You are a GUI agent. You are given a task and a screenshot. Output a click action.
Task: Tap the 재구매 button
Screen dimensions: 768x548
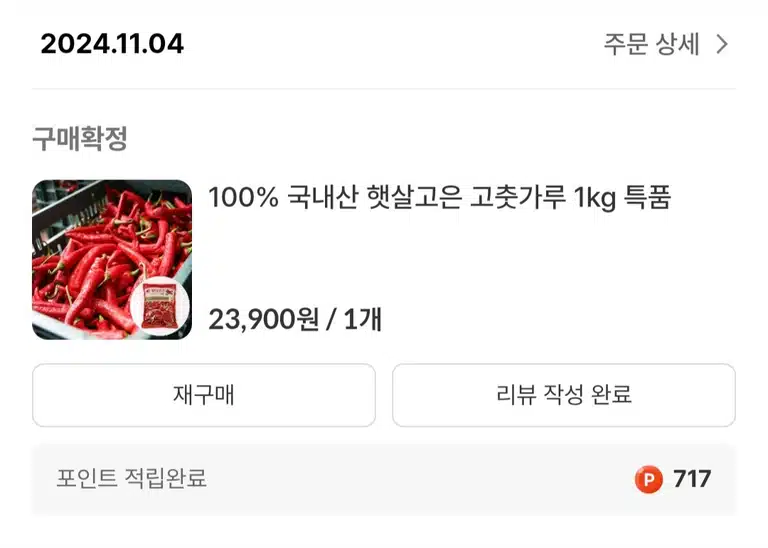coord(204,395)
